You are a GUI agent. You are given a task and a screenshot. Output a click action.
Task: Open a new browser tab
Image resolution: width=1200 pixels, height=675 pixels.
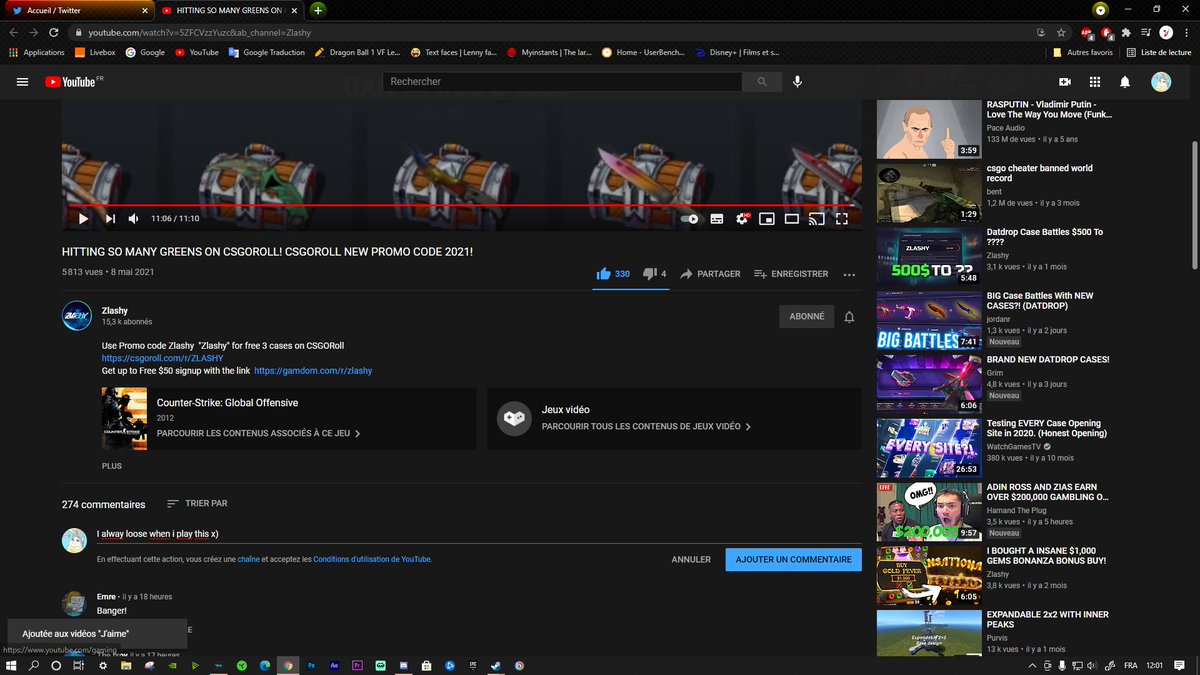318,10
